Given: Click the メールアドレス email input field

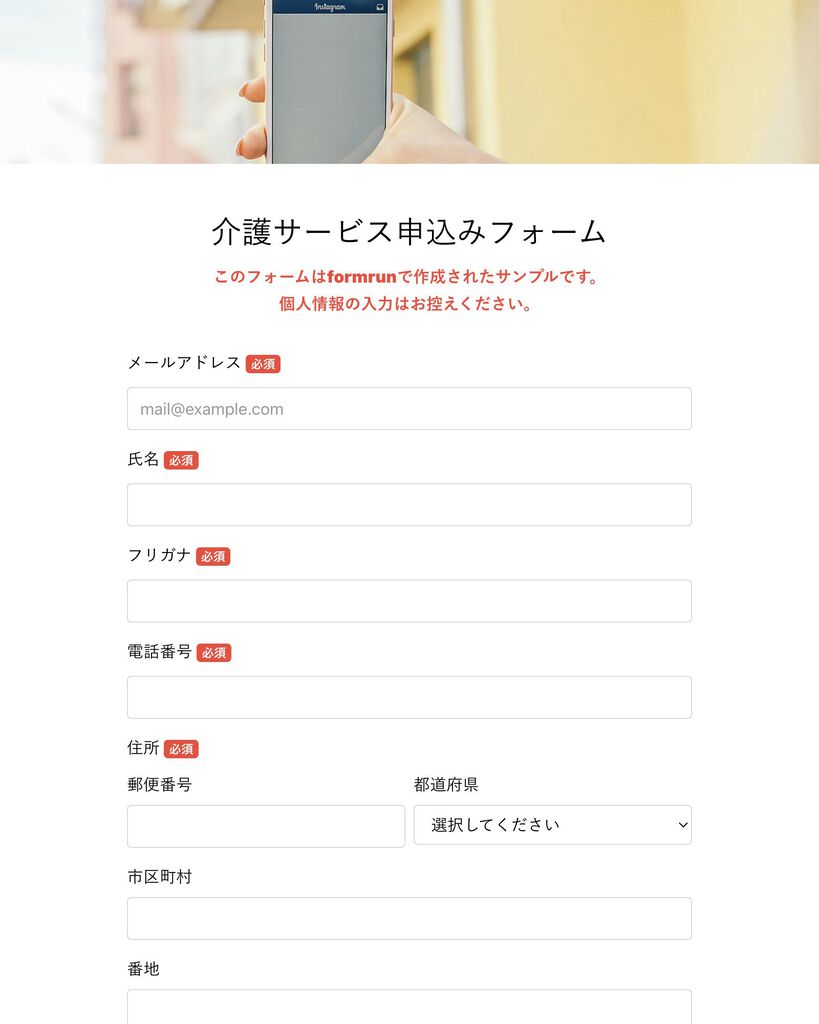Looking at the screenshot, I should [409, 409].
